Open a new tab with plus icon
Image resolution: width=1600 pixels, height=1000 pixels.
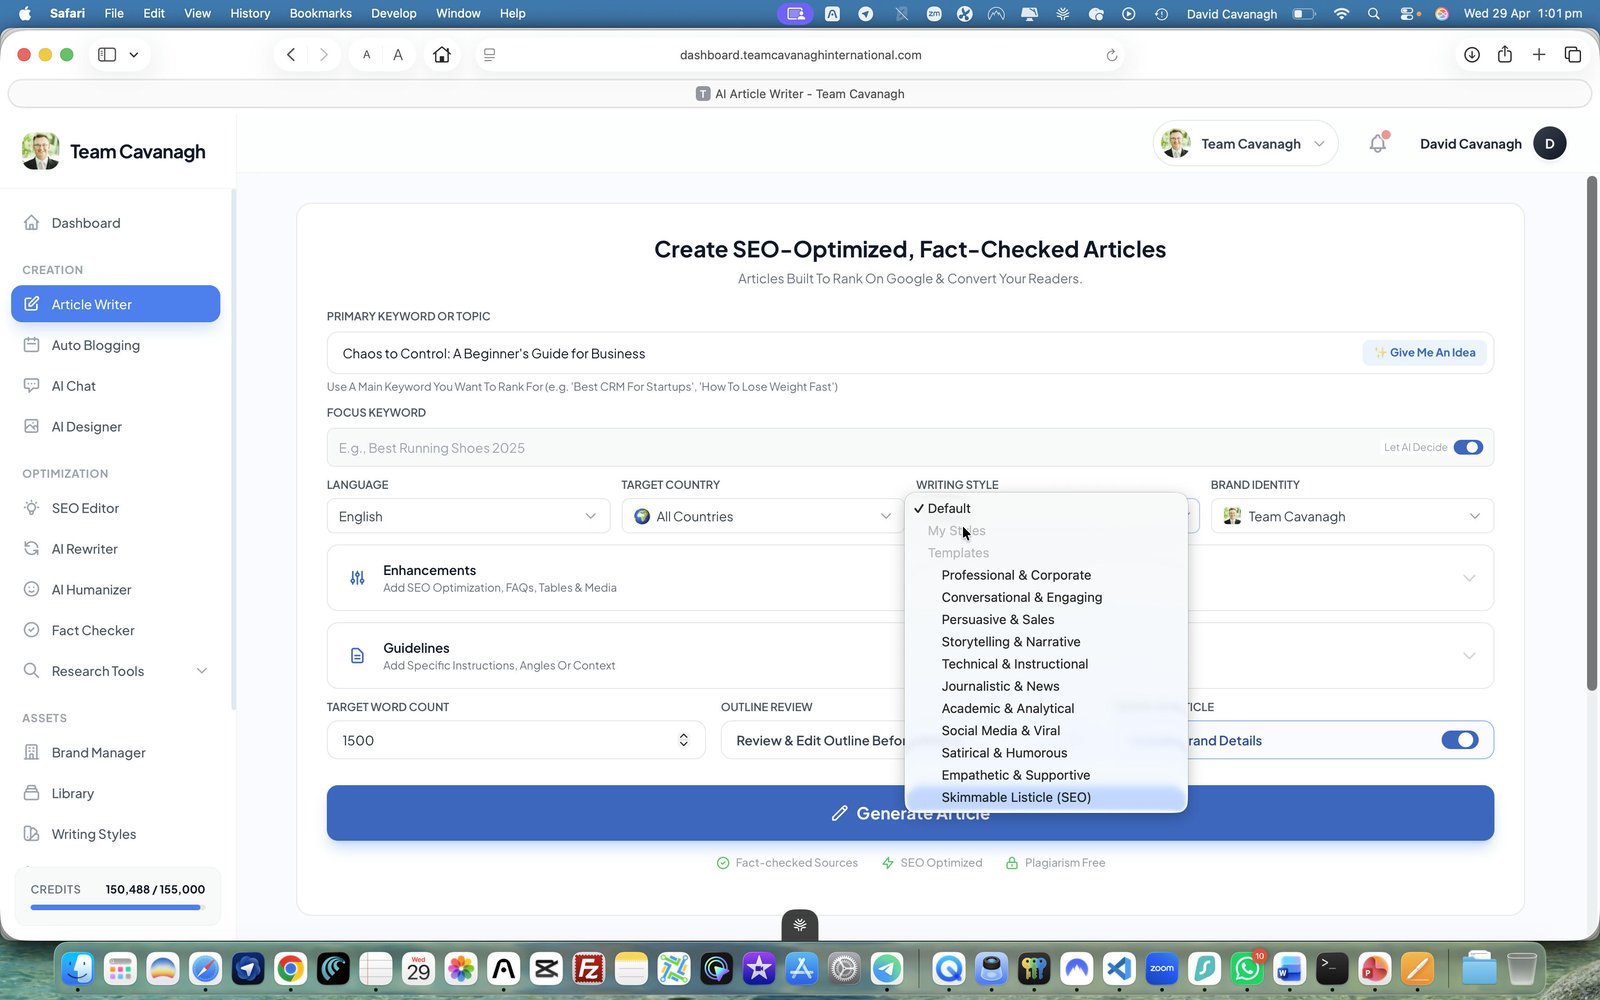1539,55
